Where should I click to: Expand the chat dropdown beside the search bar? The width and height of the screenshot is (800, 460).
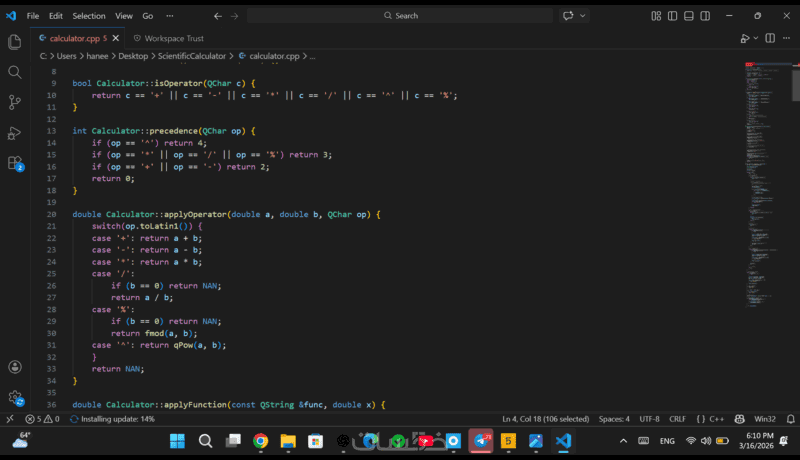click(x=583, y=16)
